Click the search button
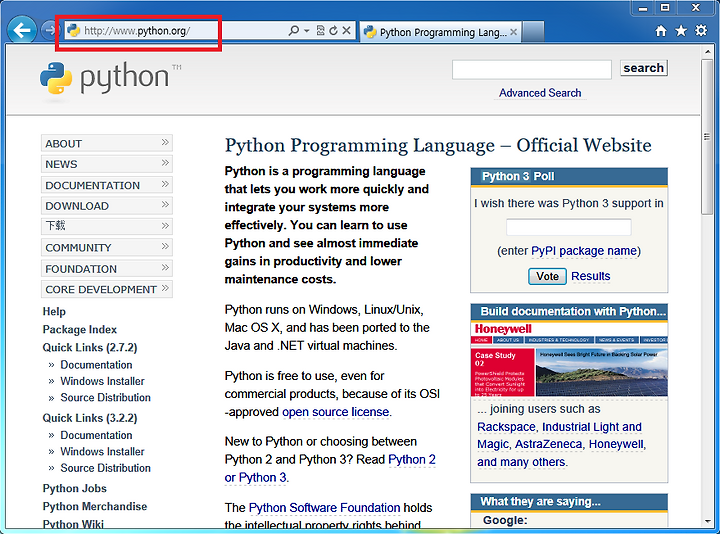Screen dimensions: 720x534 pos(644,68)
